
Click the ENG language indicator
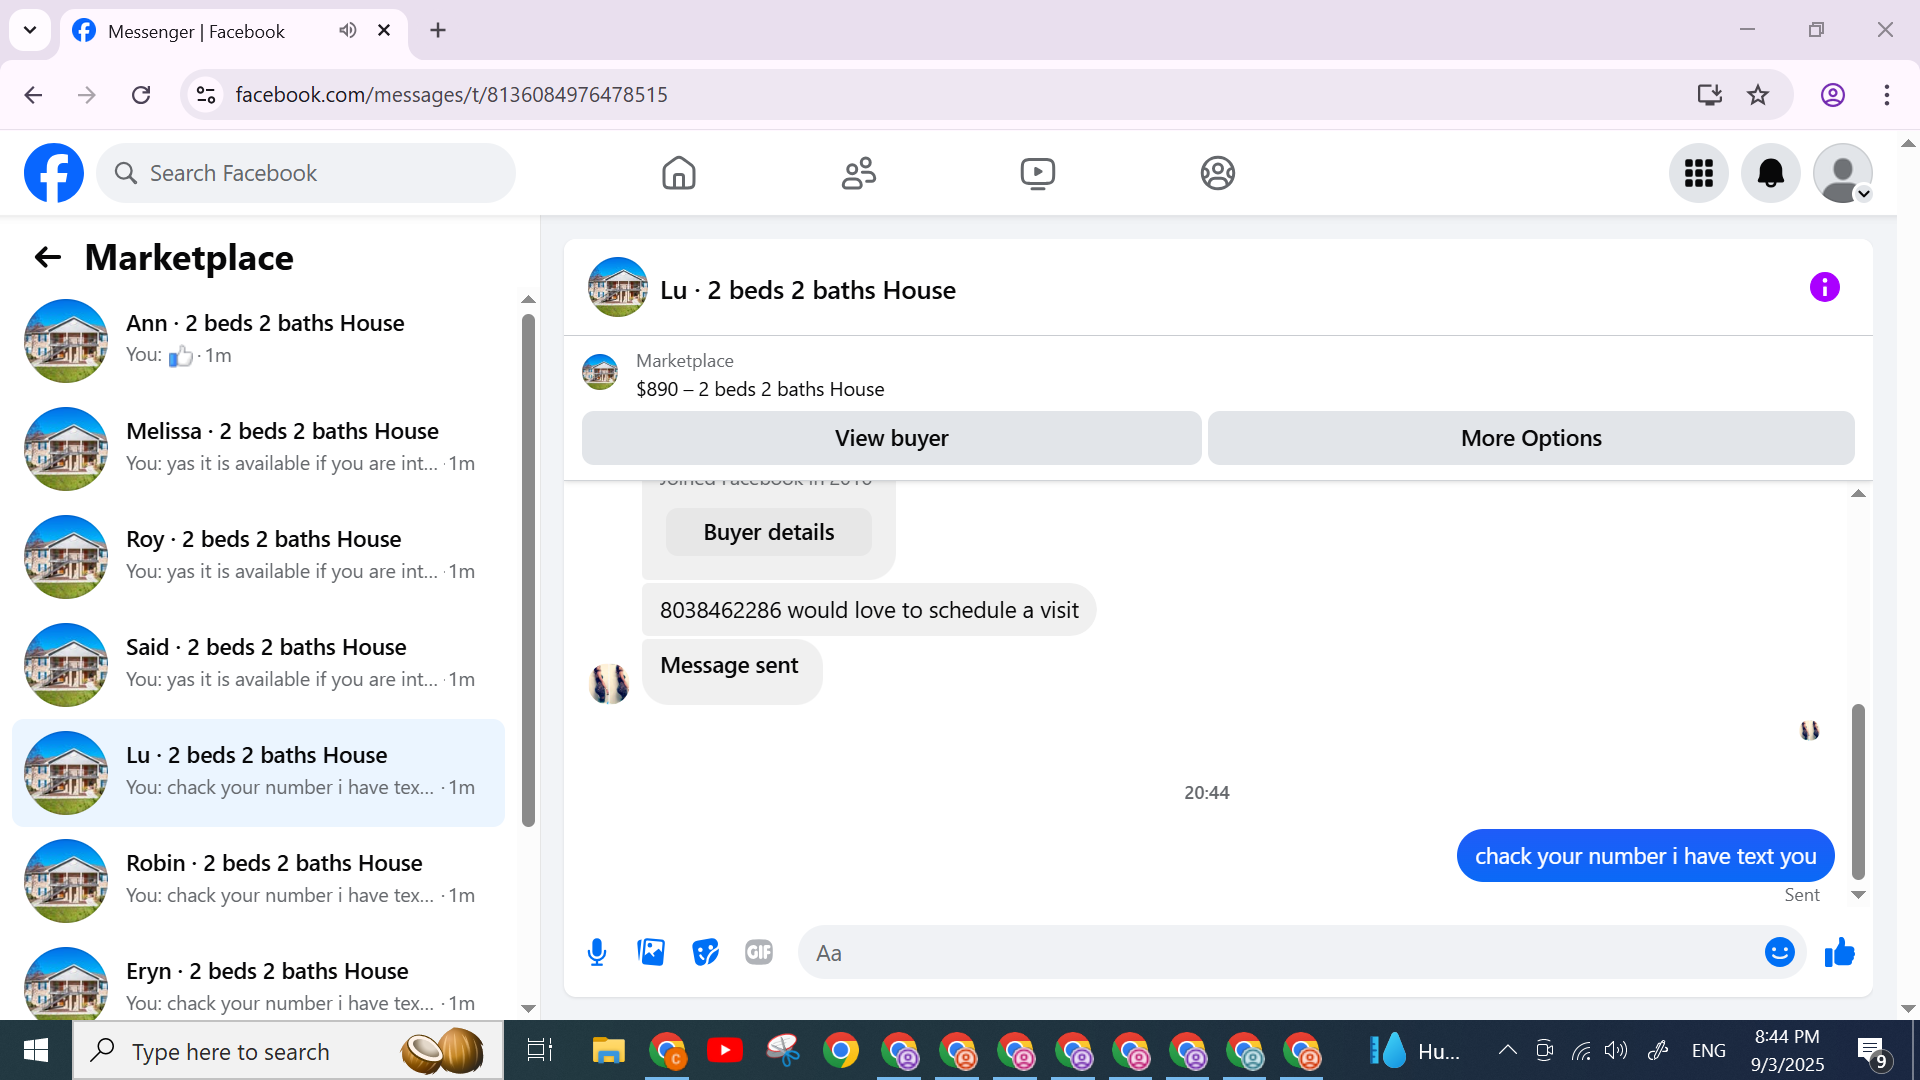[1708, 1051]
